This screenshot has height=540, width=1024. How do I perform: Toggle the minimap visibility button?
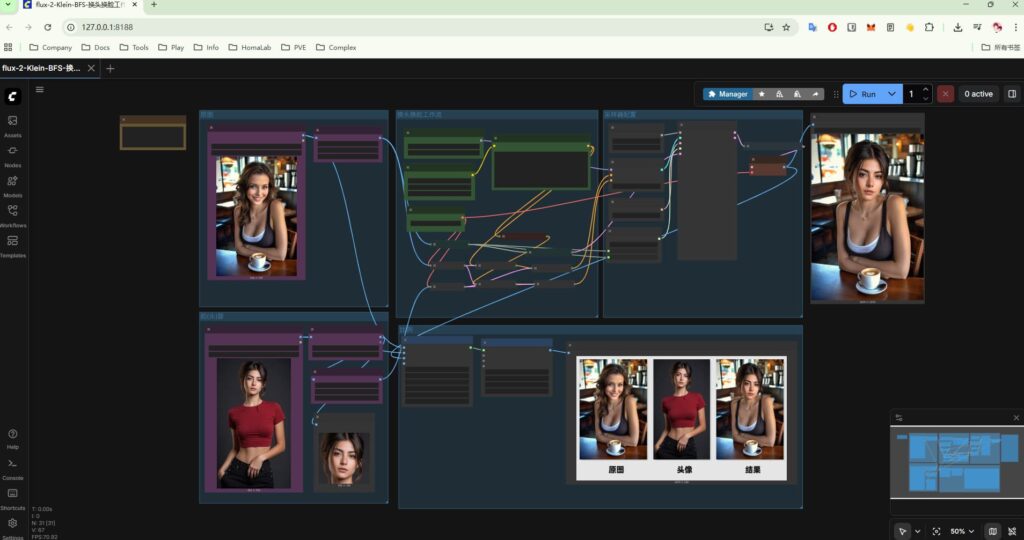(992, 531)
